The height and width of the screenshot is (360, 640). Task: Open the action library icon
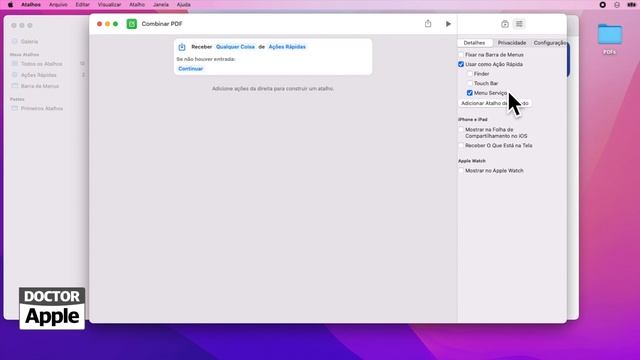504,24
